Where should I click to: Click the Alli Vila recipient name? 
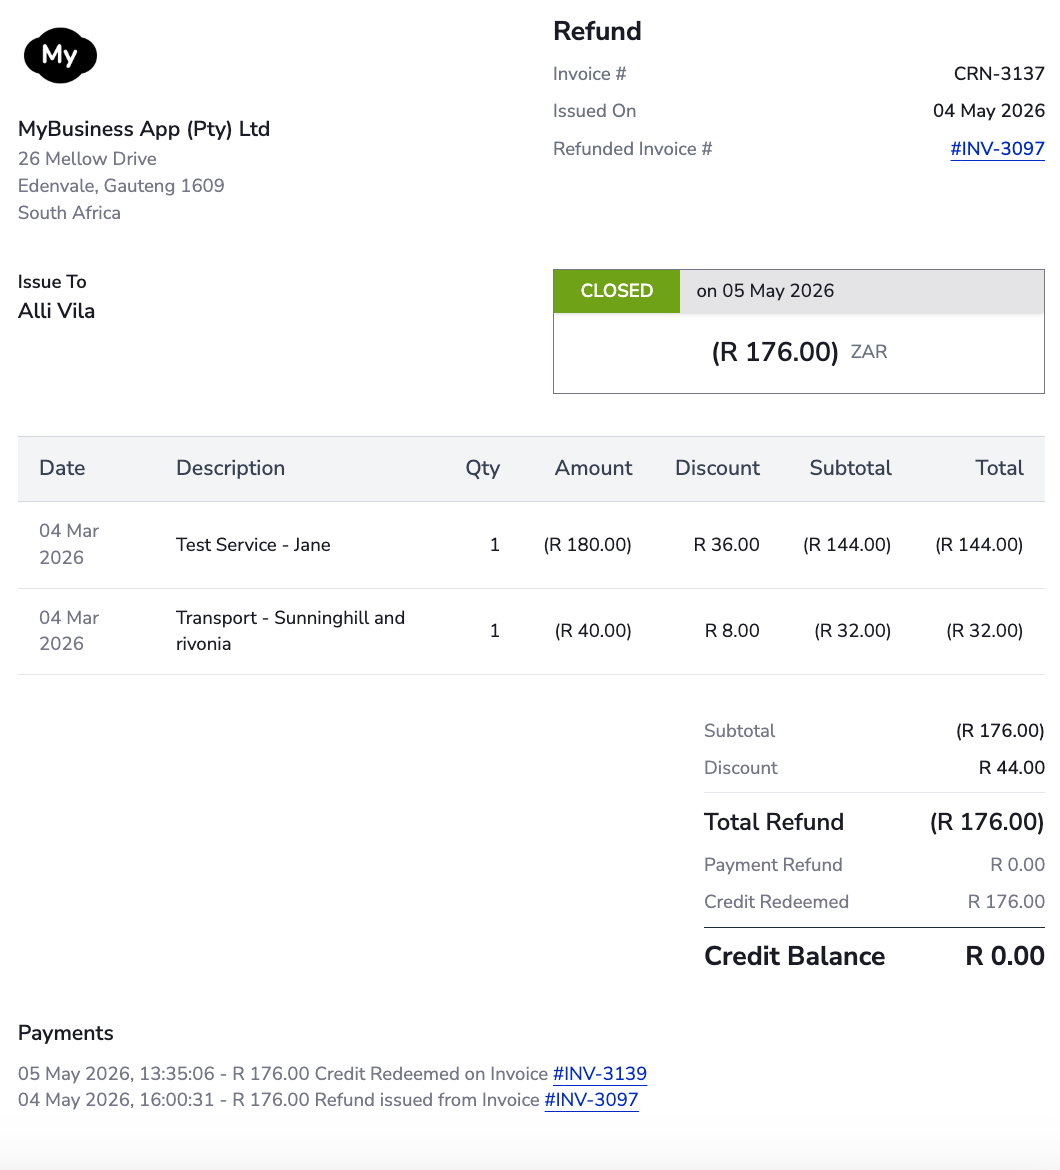pos(57,311)
